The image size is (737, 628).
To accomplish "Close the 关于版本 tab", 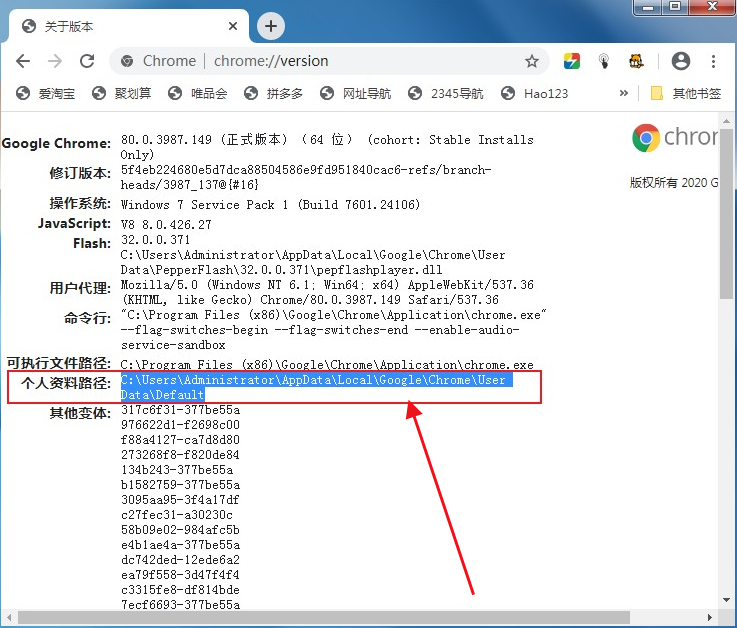I will point(233,26).
